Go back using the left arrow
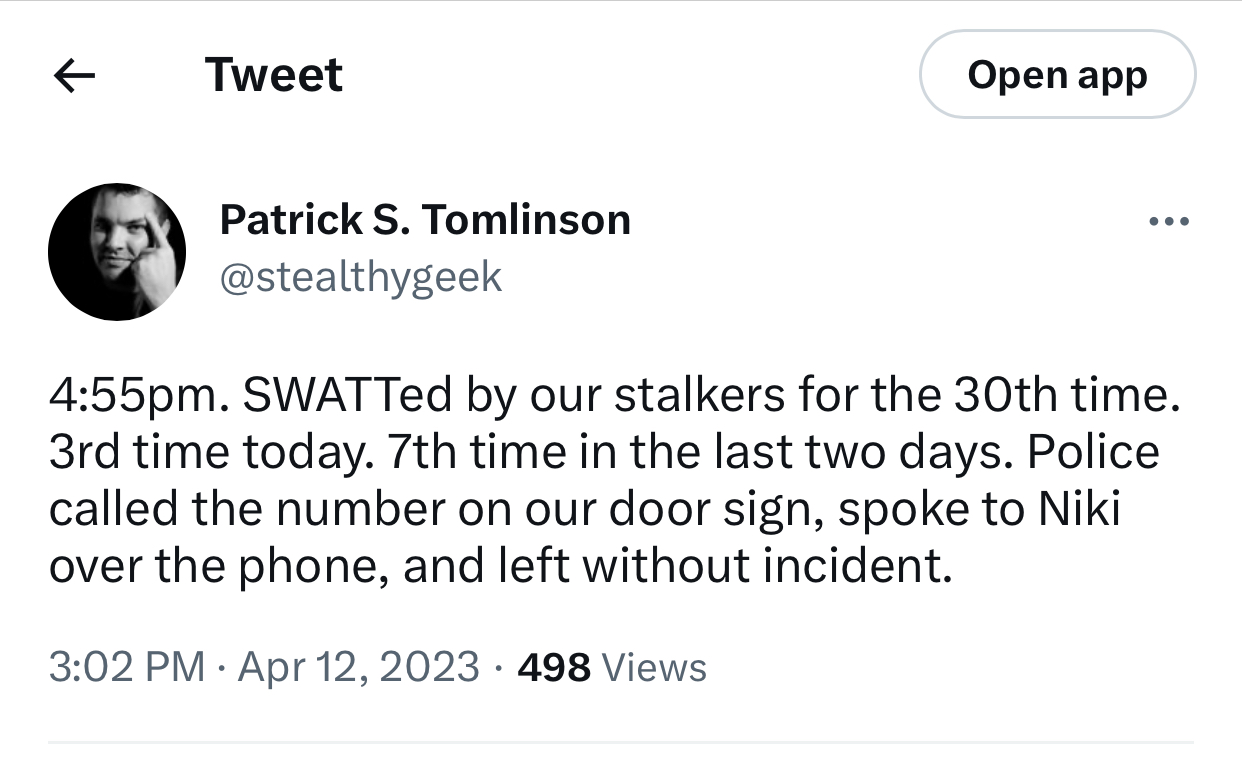The image size is (1242, 774). (x=74, y=75)
